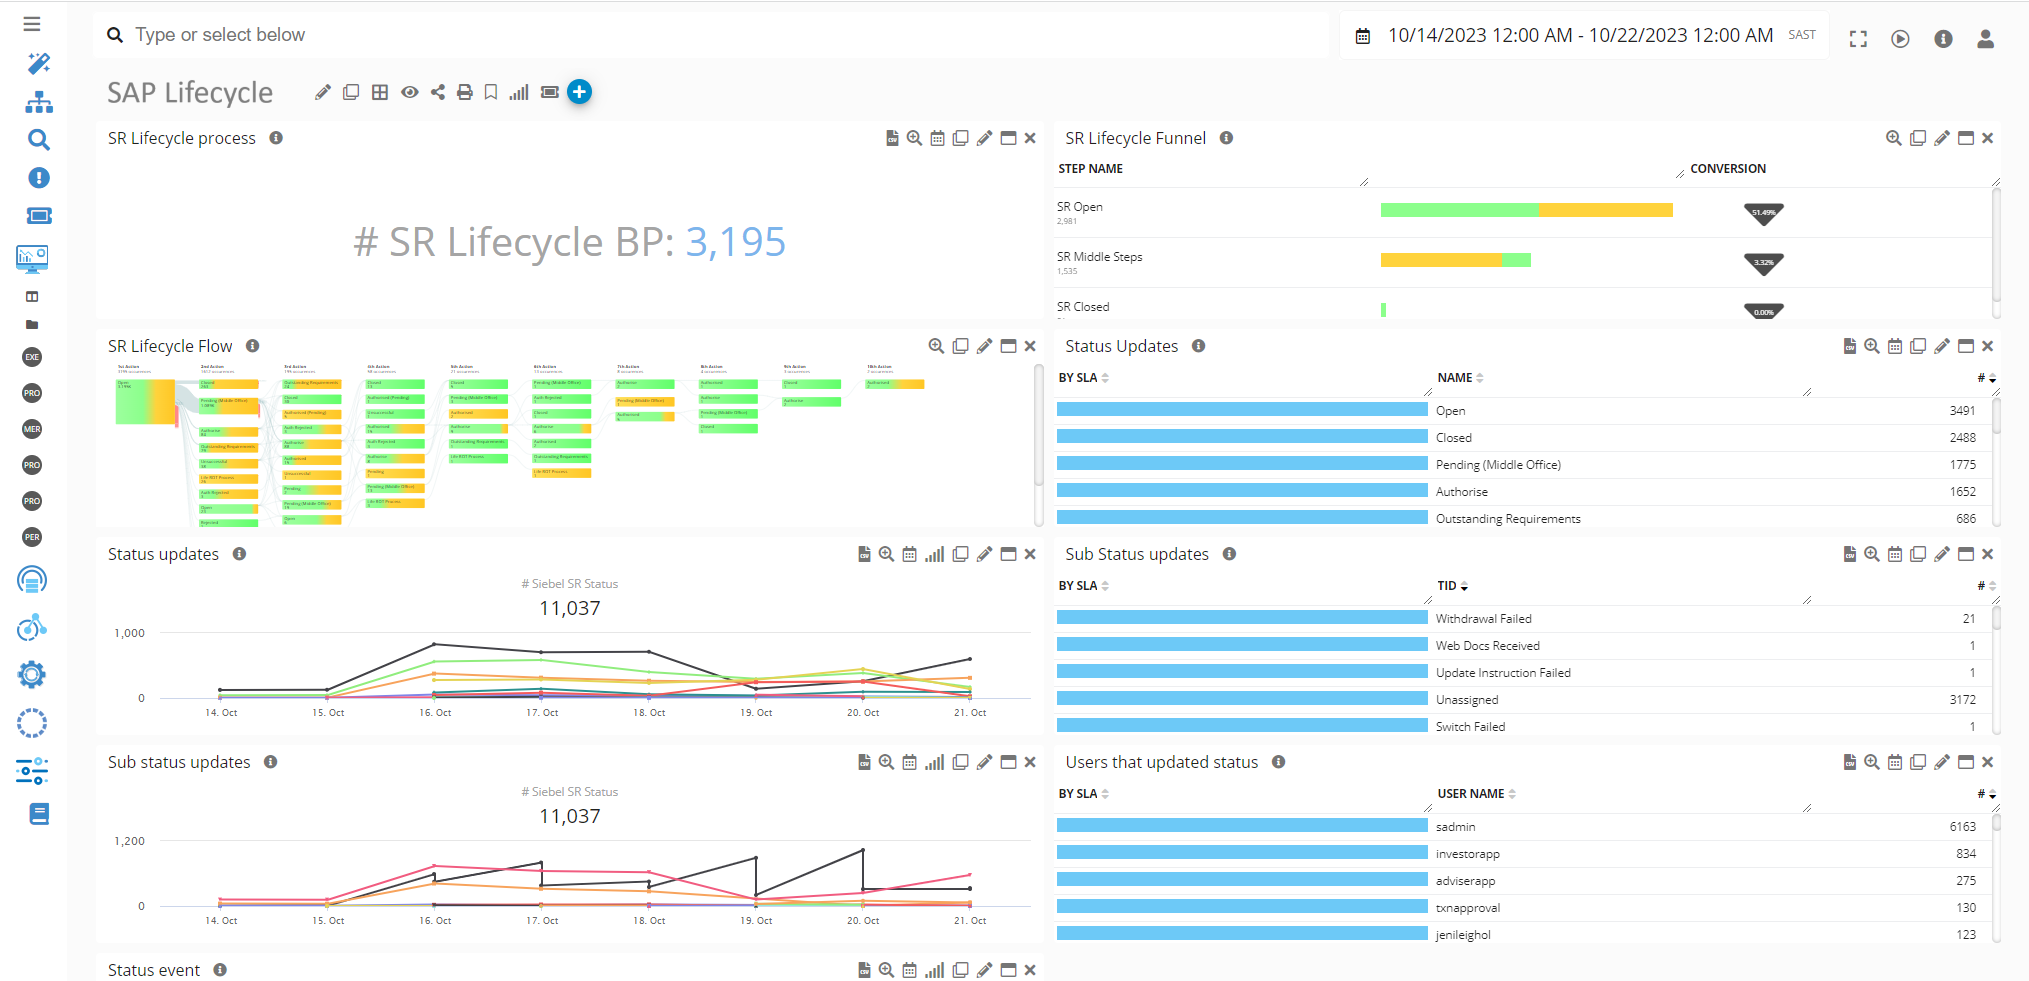Open the hamburger menu at top left
Image resolution: width=2029 pixels, height=981 pixels.
(x=32, y=24)
